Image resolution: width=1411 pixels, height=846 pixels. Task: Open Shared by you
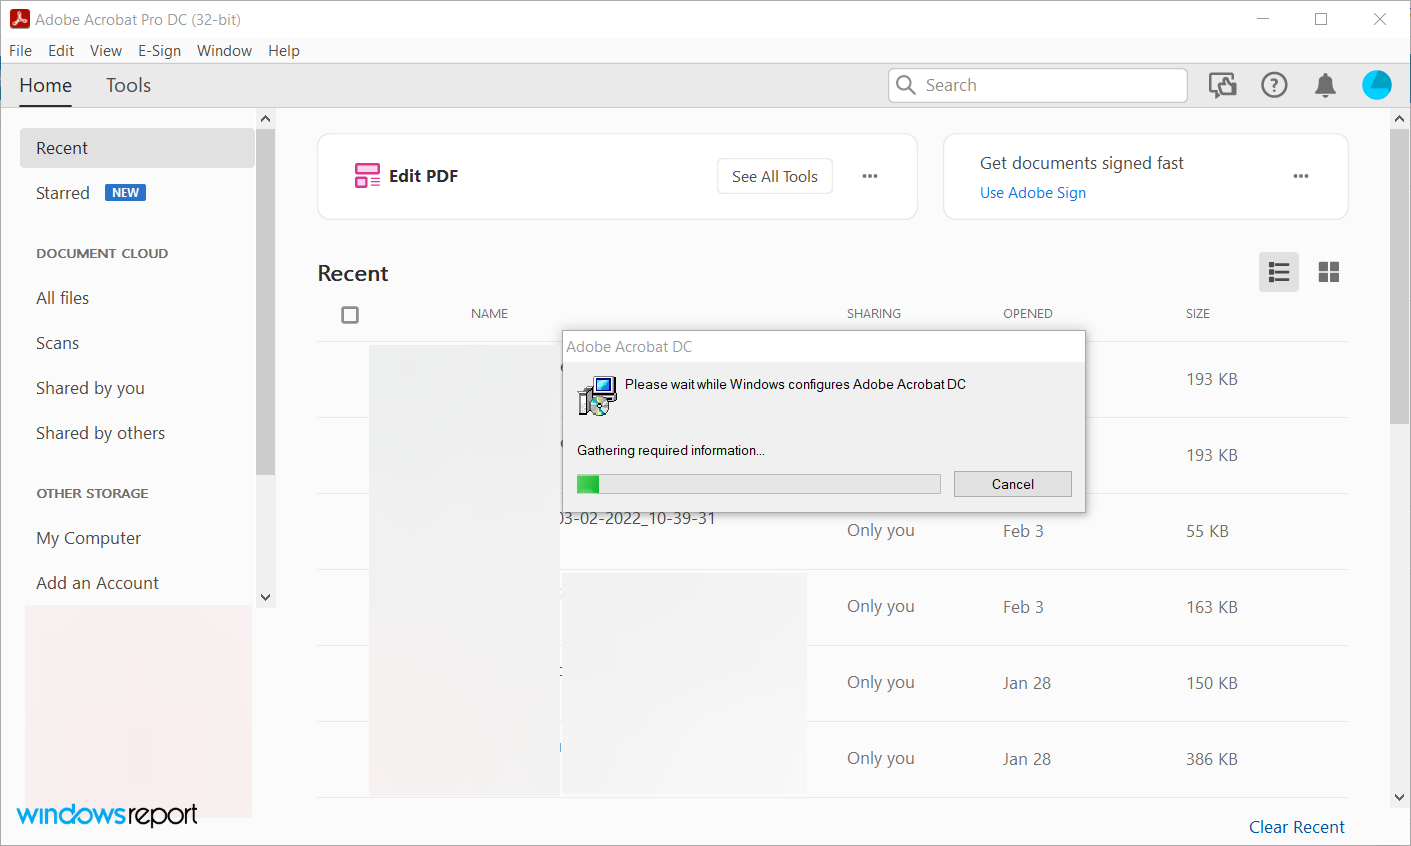tap(91, 388)
